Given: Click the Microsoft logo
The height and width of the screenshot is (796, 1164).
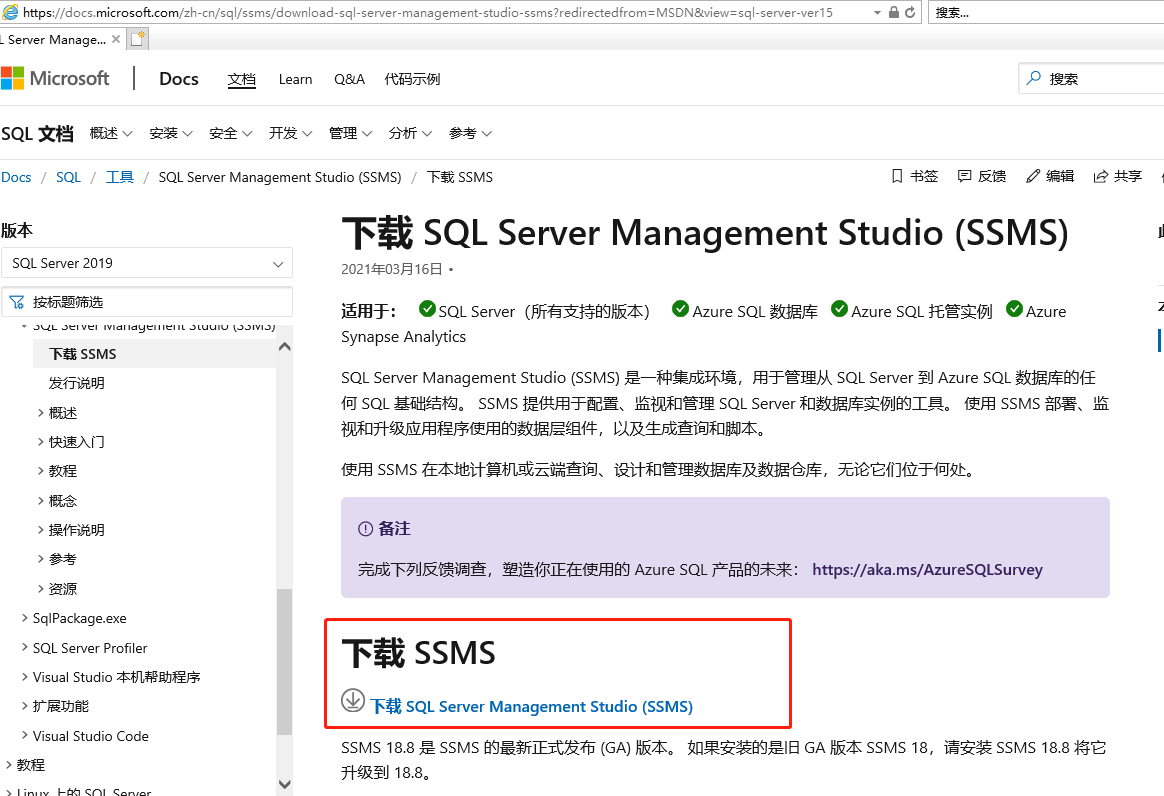Looking at the screenshot, I should click(x=55, y=78).
